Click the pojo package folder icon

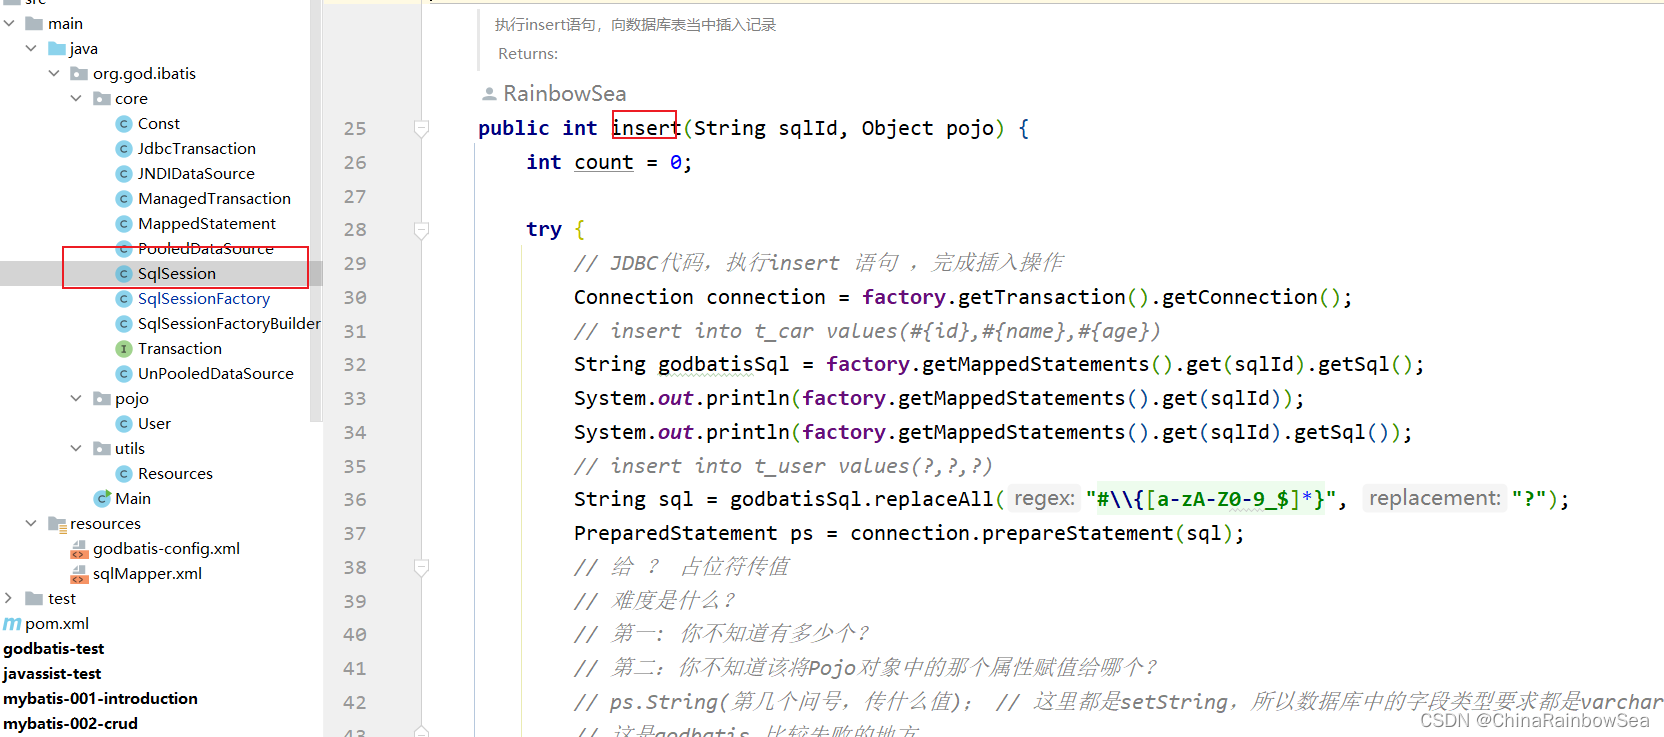point(101,398)
